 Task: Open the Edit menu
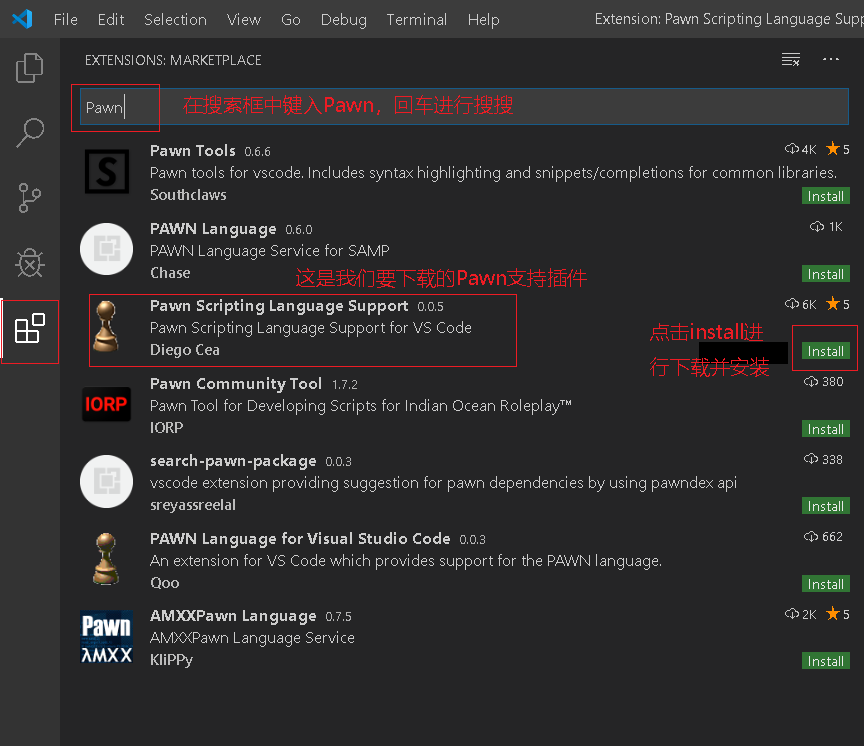click(x=111, y=20)
